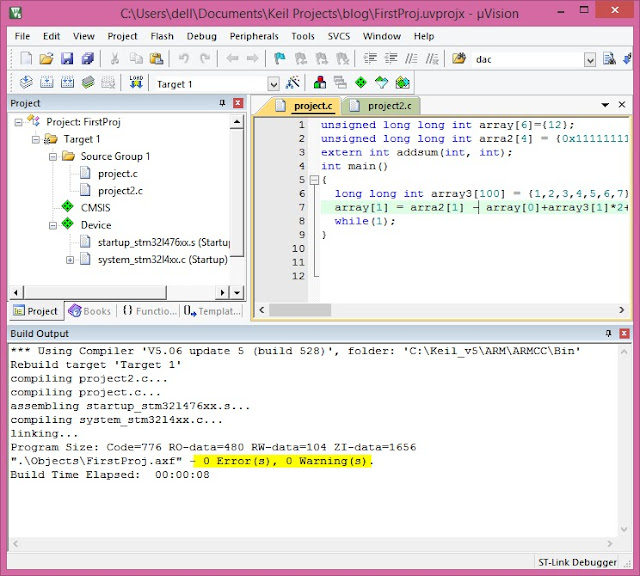
Task: Save the current file
Action: [x=67, y=59]
